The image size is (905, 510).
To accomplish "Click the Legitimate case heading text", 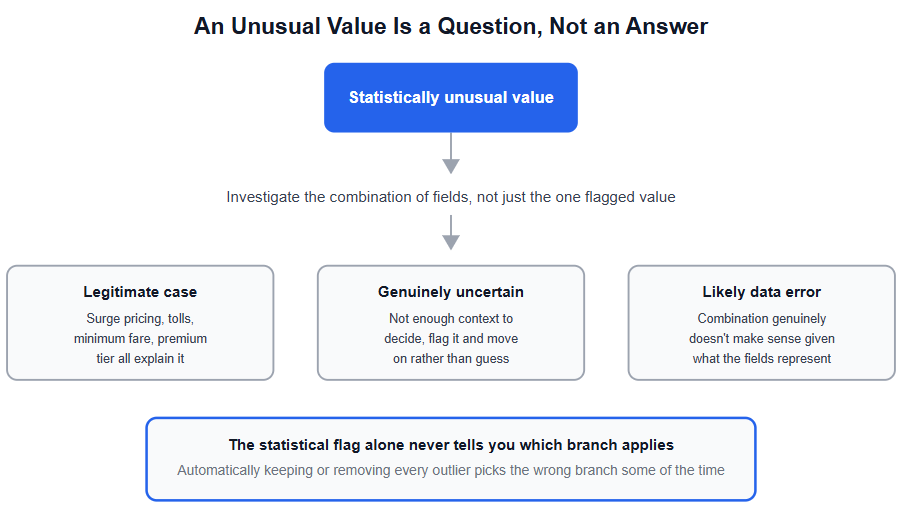I will [140, 292].
